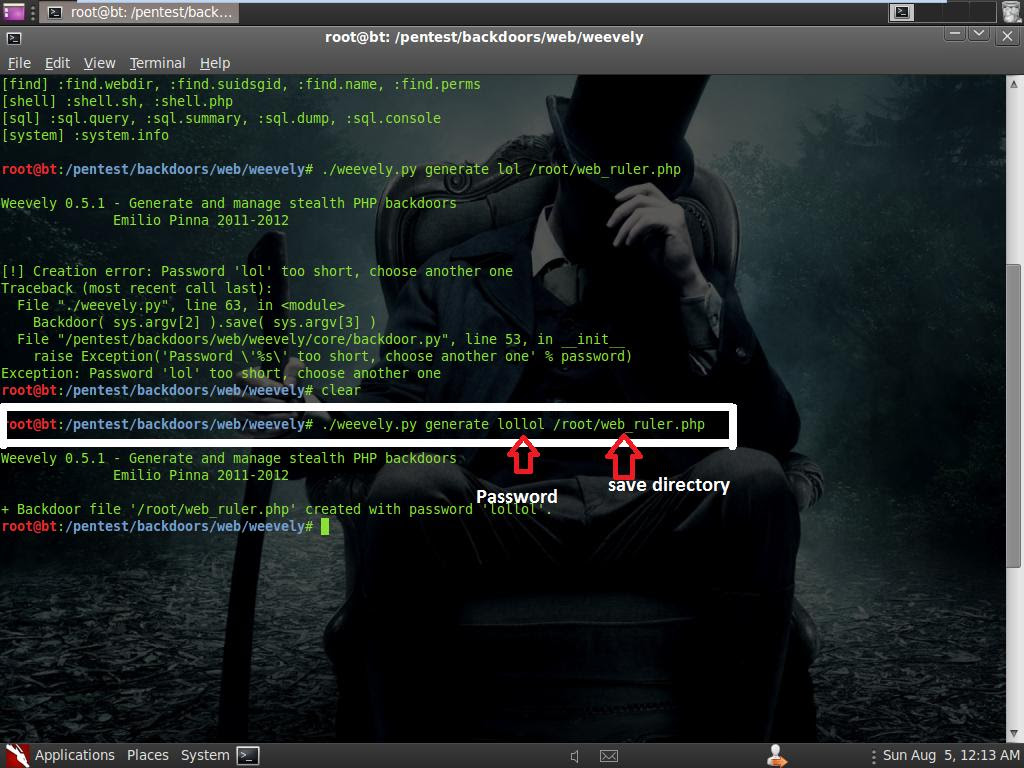Open the Terminal menu
The height and width of the screenshot is (768, 1024).
coord(157,63)
